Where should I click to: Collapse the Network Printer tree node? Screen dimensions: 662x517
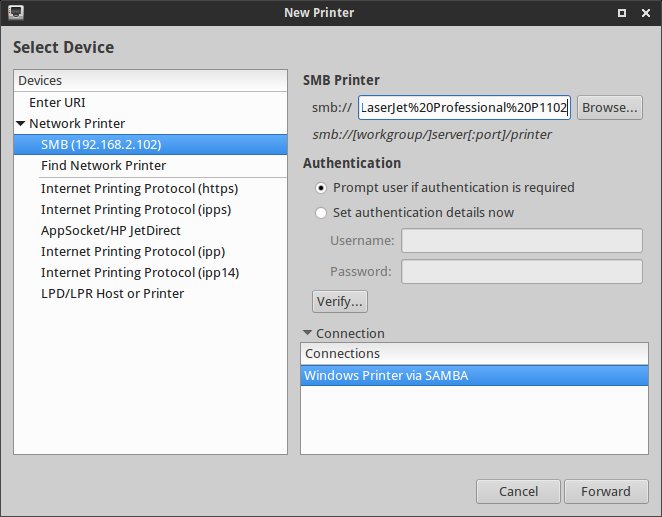point(21,124)
